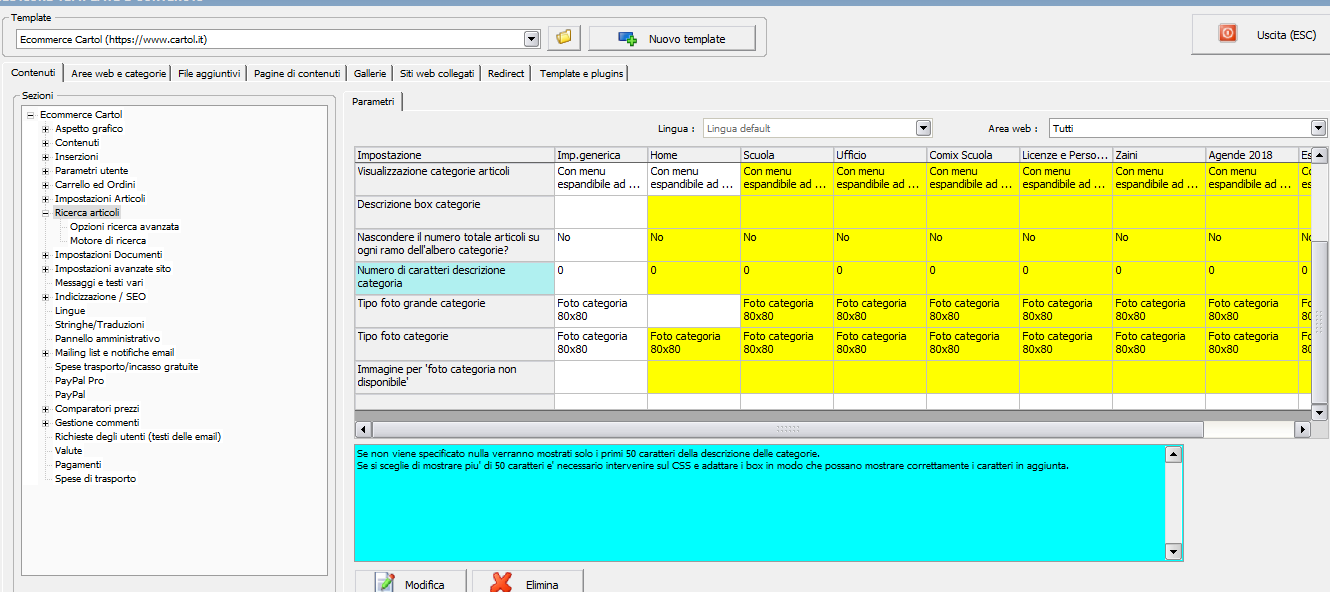The height and width of the screenshot is (592, 1330).
Task: Click the yellow folder icon beside template dropdown
Action: (564, 38)
